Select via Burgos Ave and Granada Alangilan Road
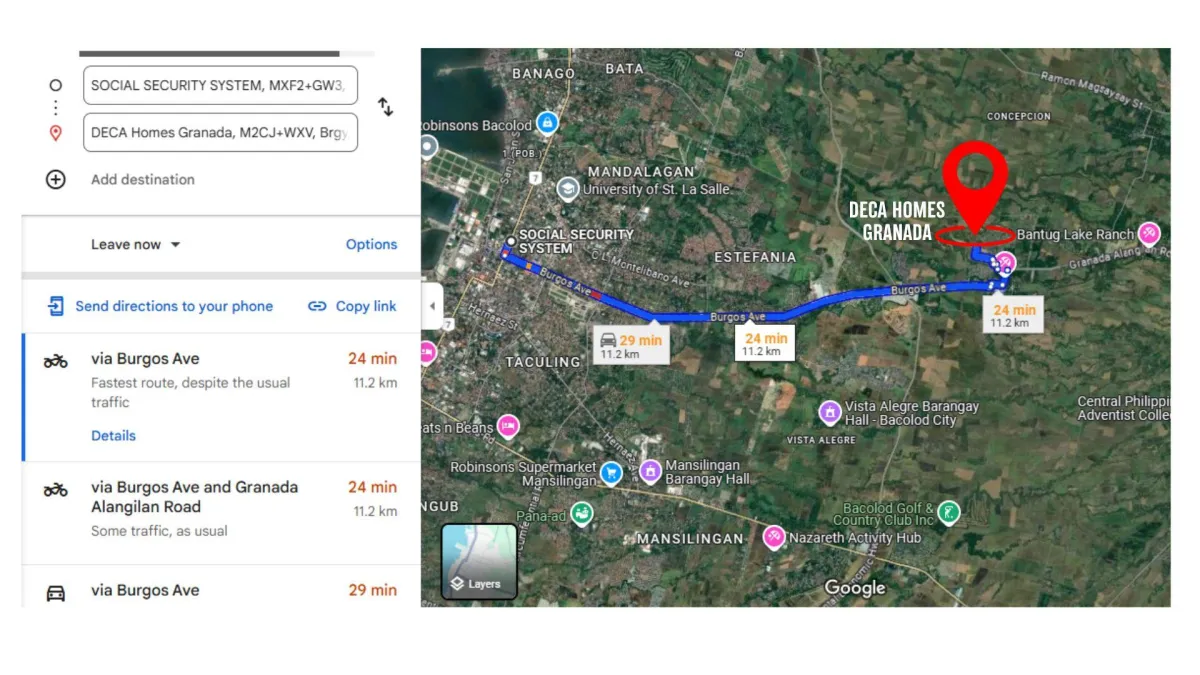This screenshot has width=1200, height=675. coord(221,513)
